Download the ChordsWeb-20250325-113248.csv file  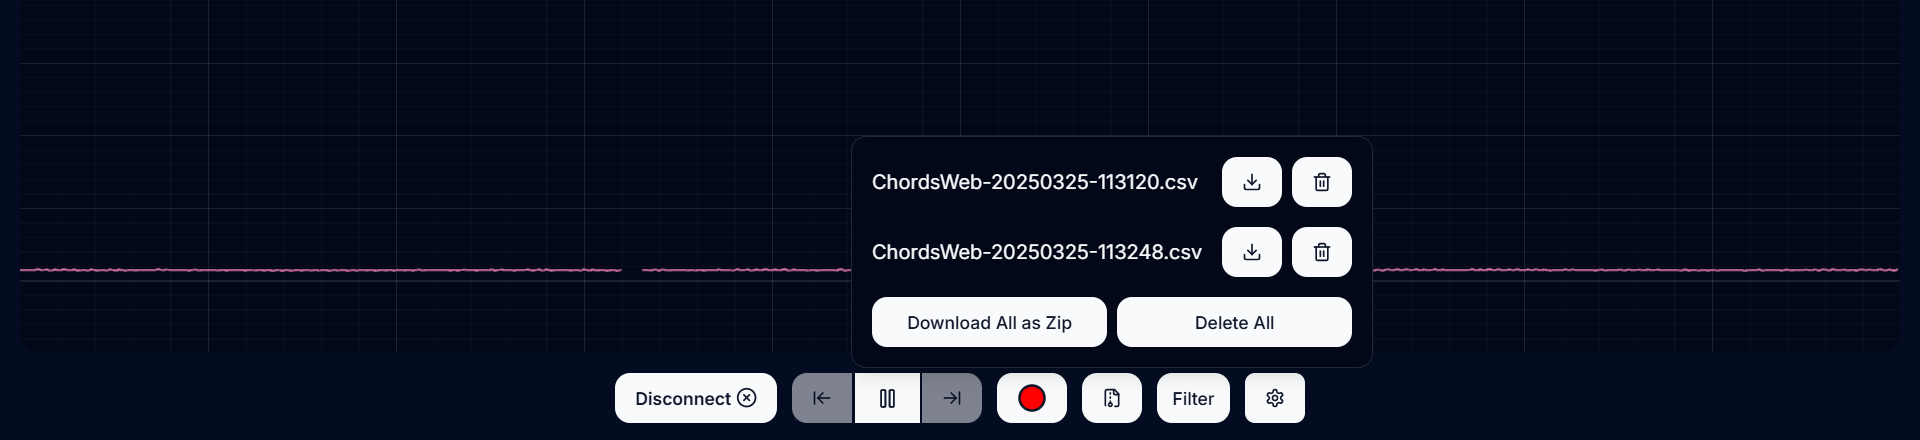point(1251,252)
